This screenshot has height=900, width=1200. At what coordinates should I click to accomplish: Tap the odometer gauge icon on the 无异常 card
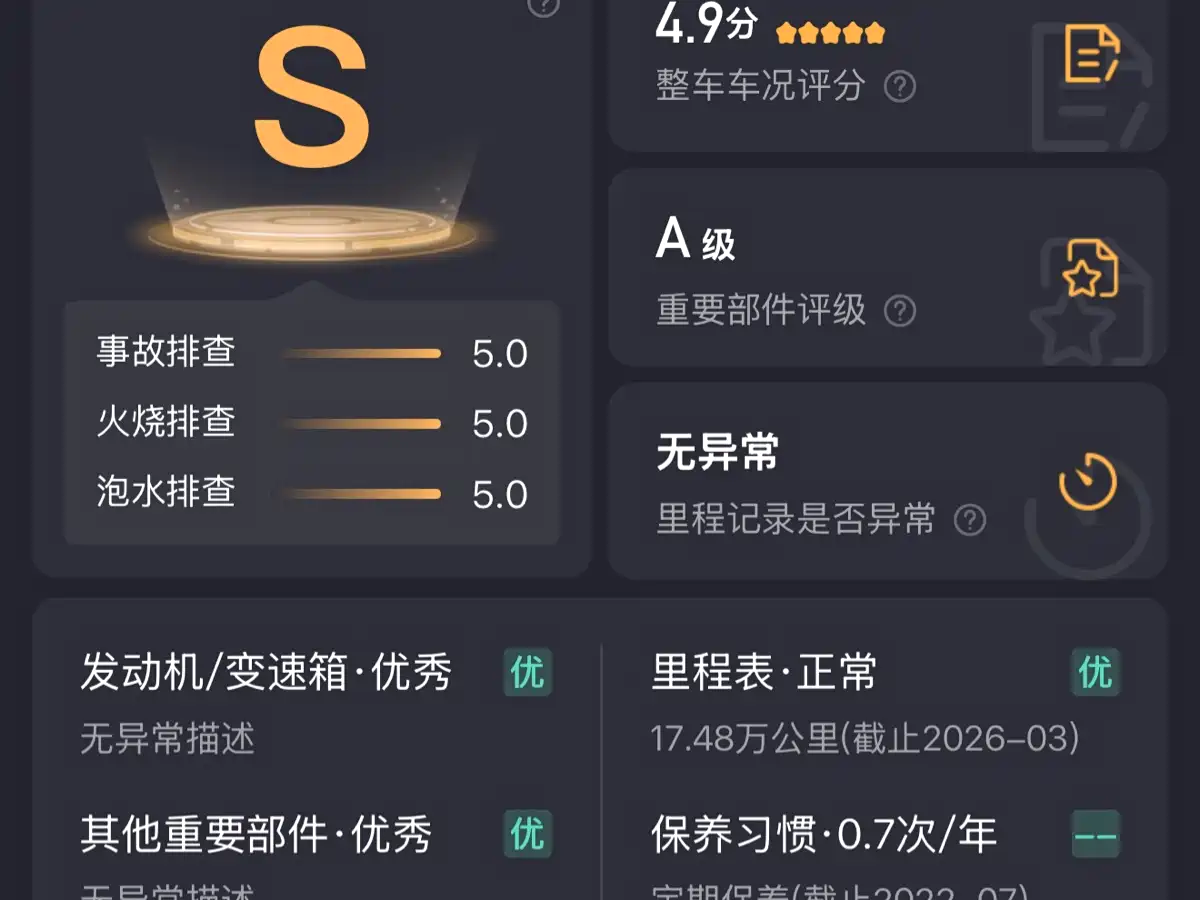point(1087,483)
